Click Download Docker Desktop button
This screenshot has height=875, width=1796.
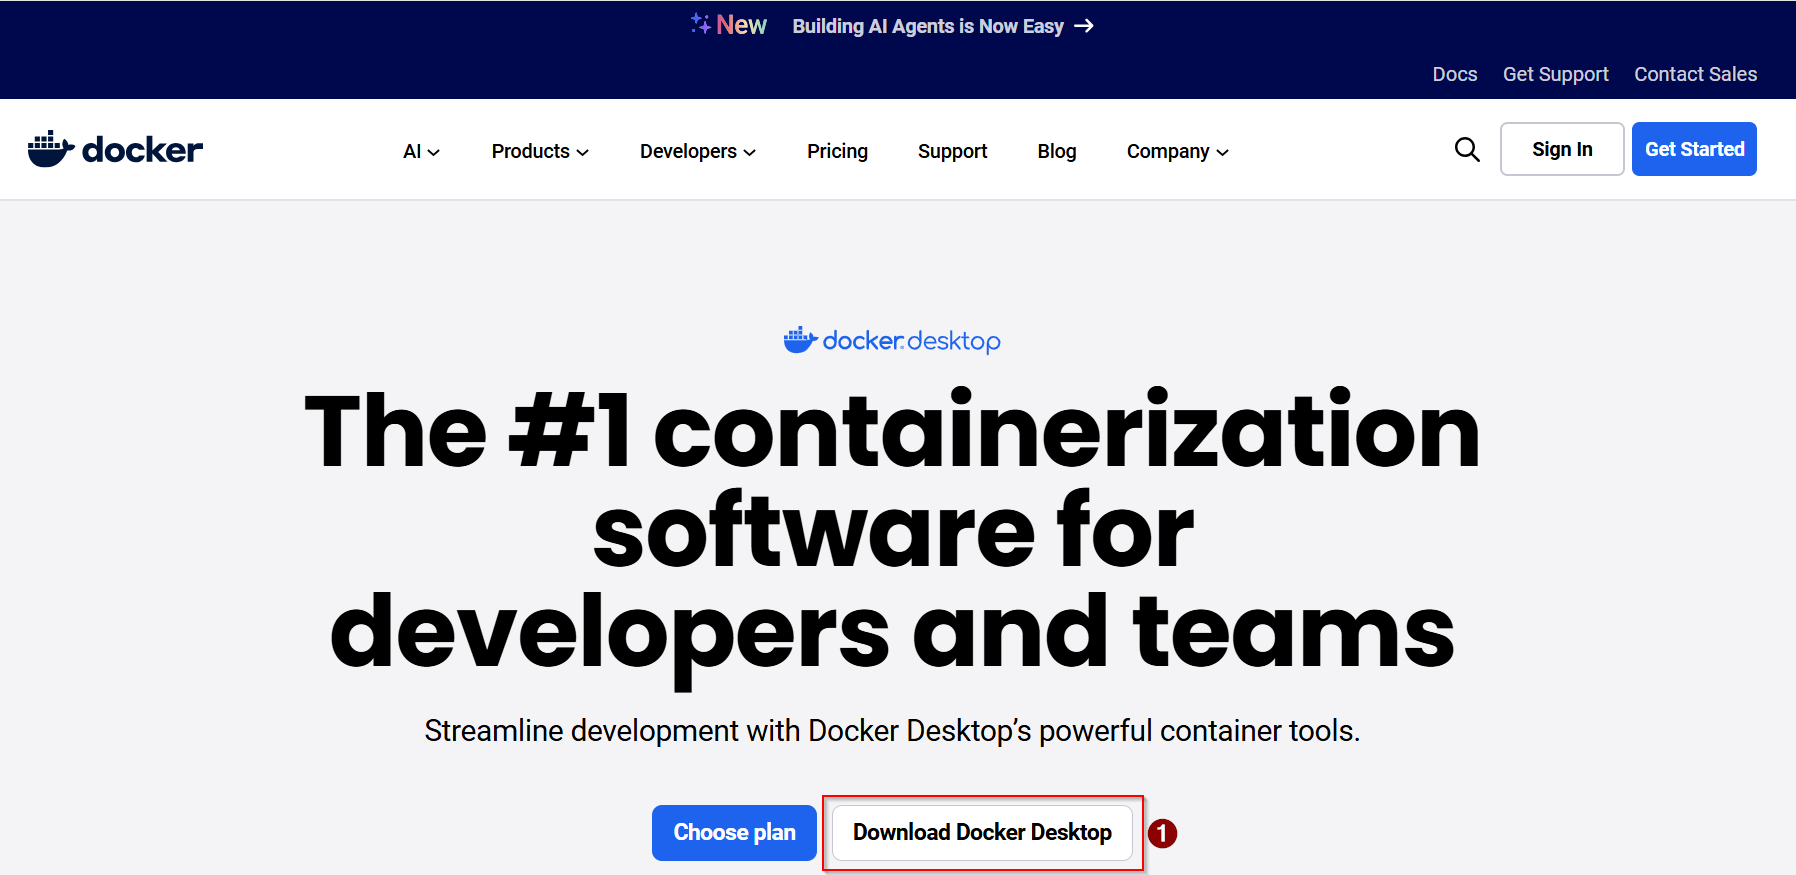pyautogui.click(x=982, y=833)
